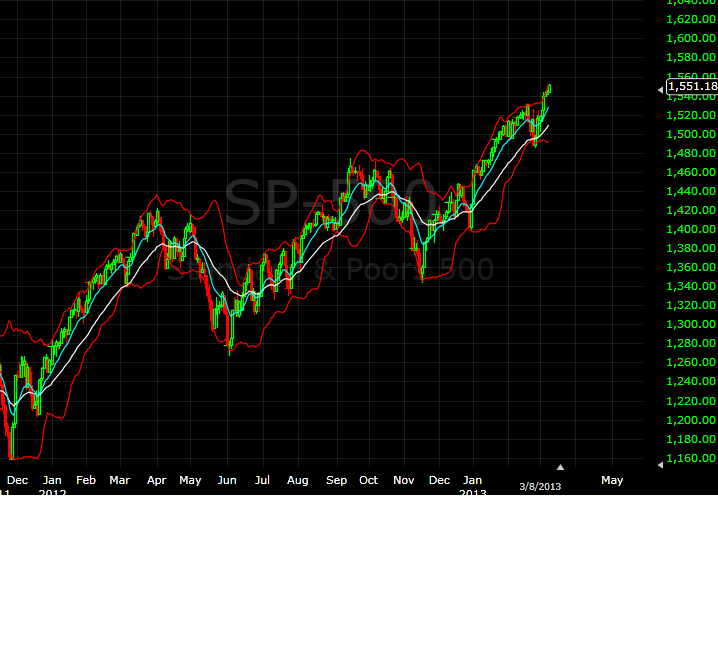Click the 1,280.00 price axis label
The height and width of the screenshot is (648, 718).
[691, 343]
